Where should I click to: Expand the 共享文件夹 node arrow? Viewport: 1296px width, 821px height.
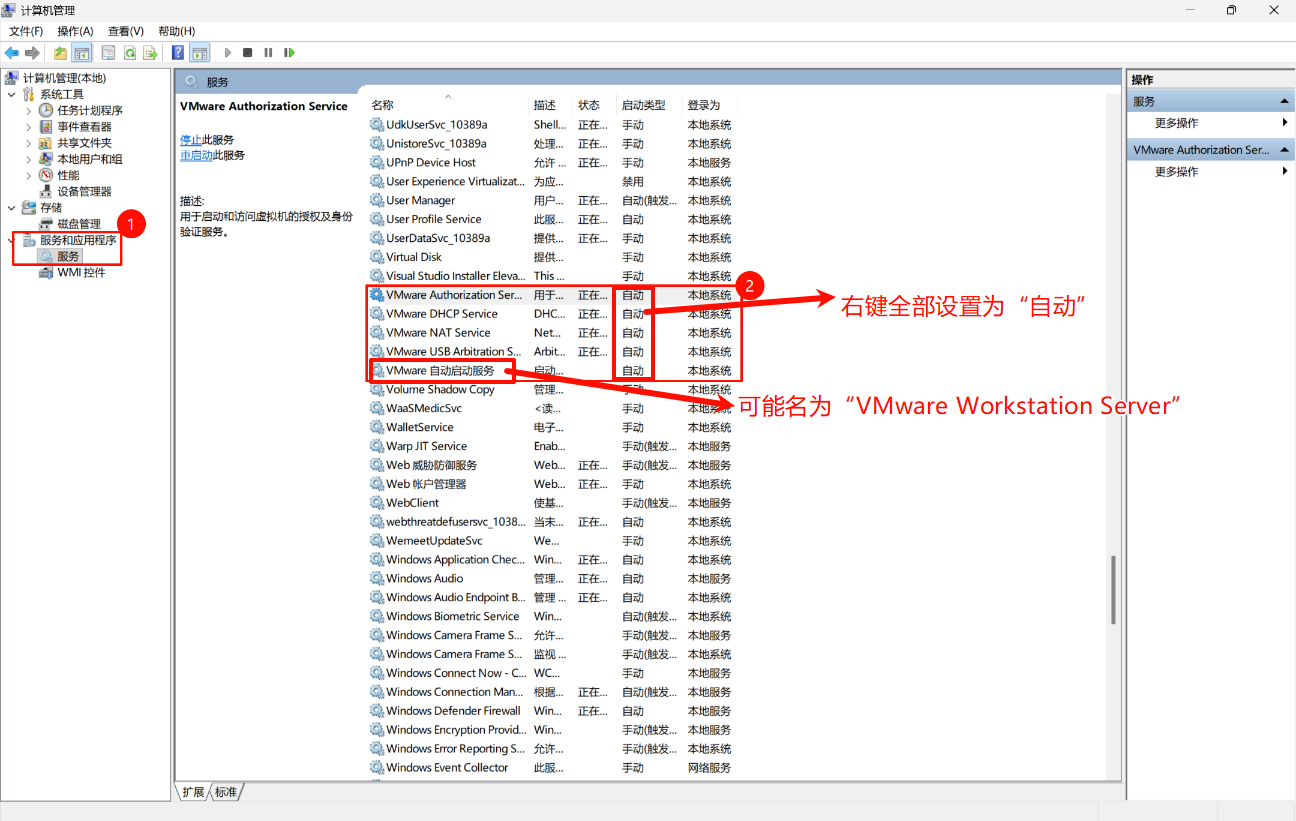[28, 143]
